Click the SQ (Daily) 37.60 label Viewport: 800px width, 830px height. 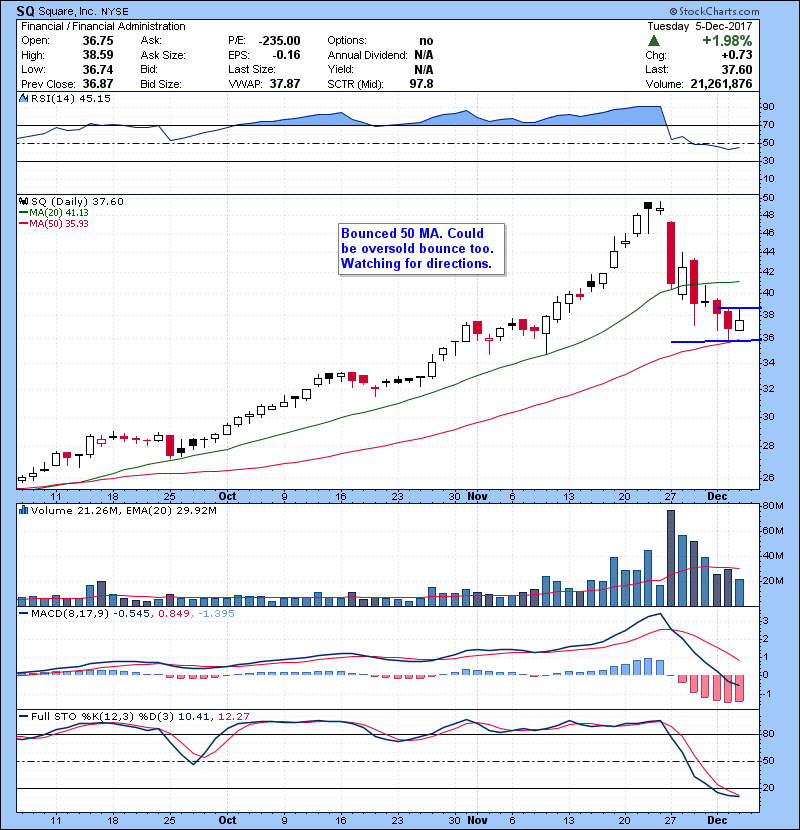click(x=77, y=201)
